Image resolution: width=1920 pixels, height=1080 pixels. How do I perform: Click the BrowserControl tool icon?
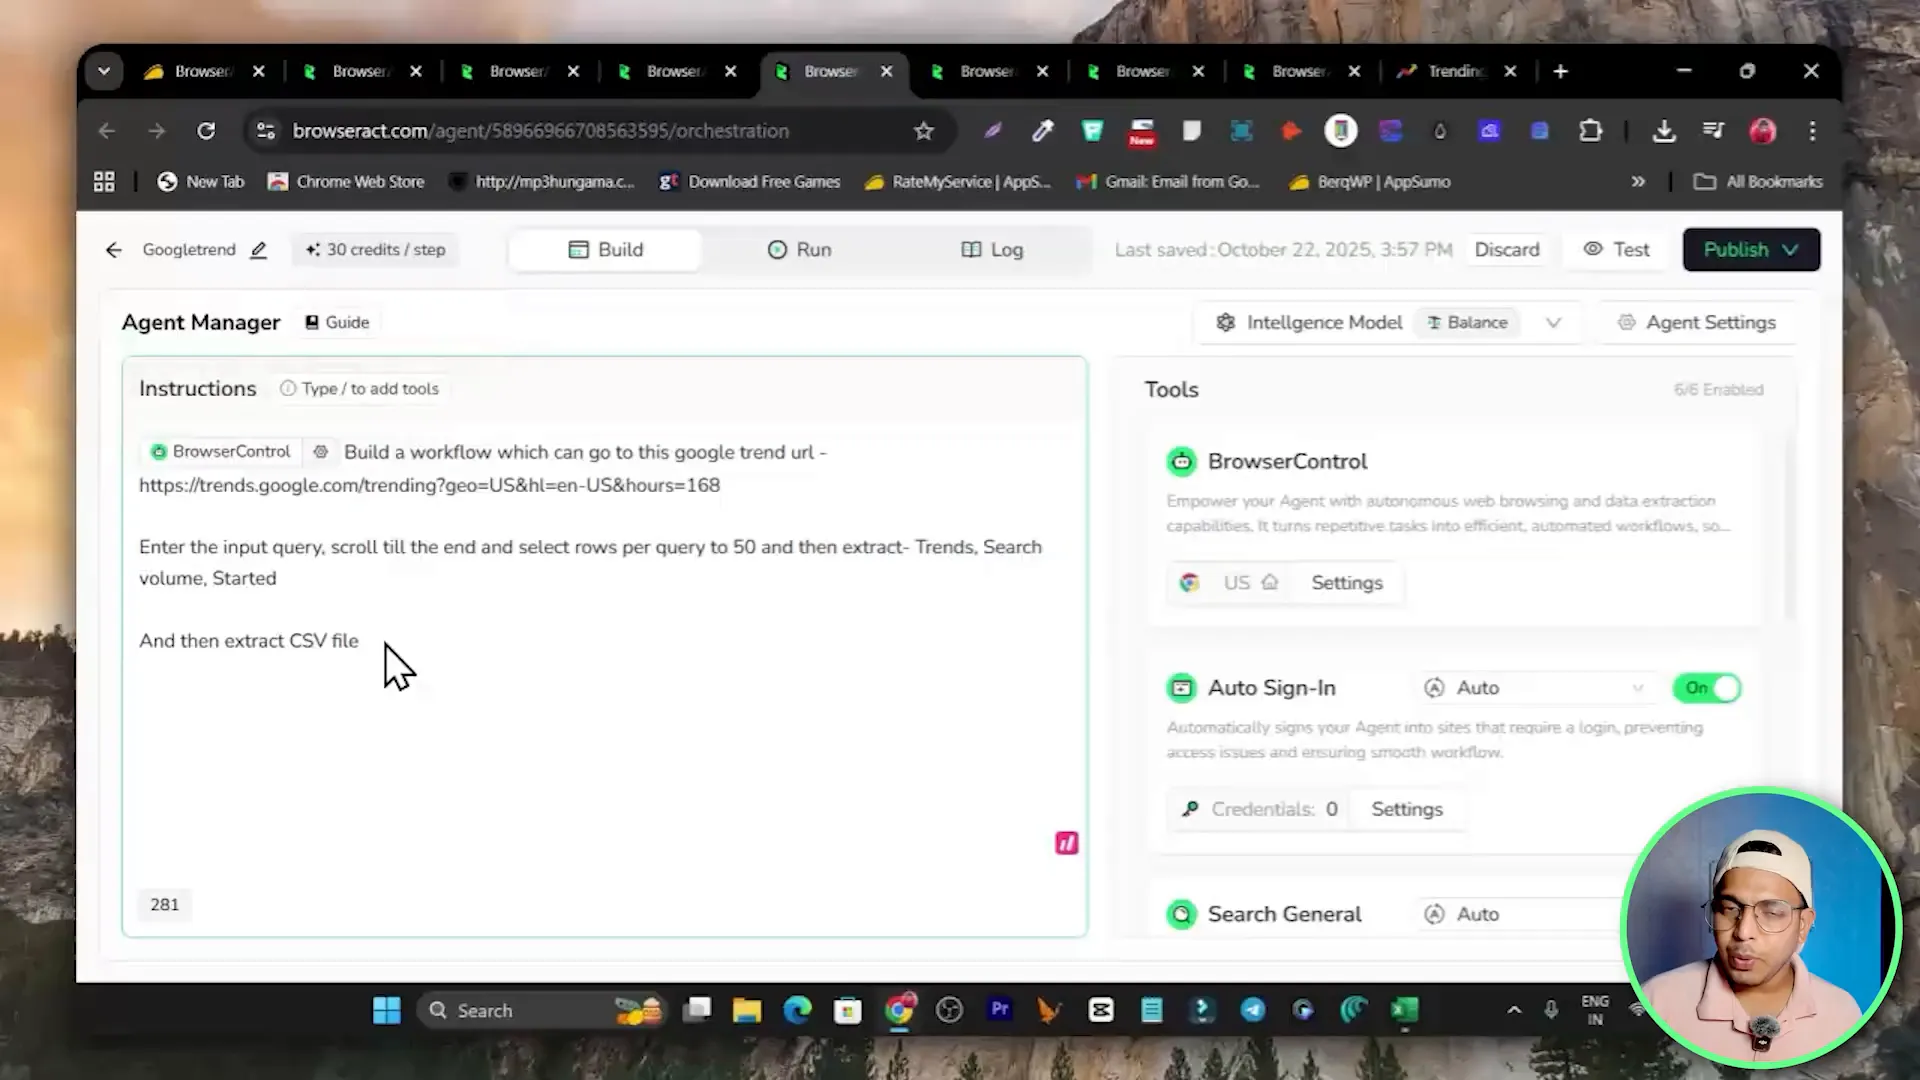1182,461
